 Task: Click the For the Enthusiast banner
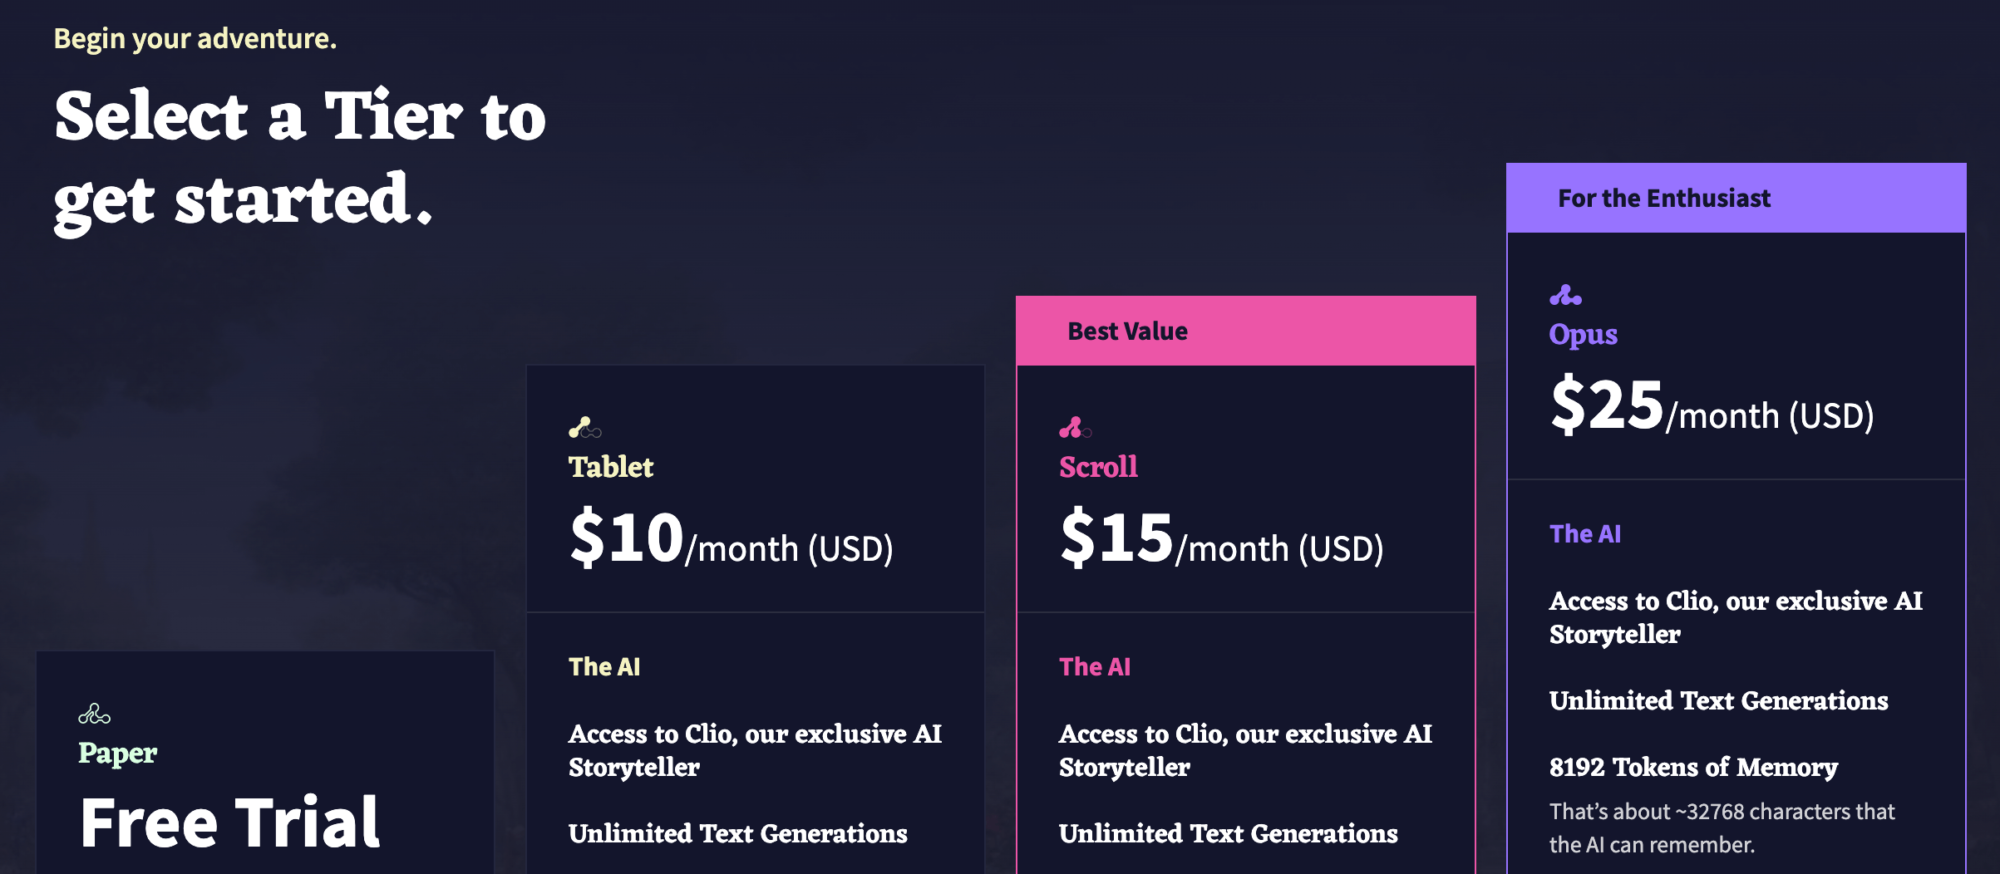pyautogui.click(x=1736, y=198)
